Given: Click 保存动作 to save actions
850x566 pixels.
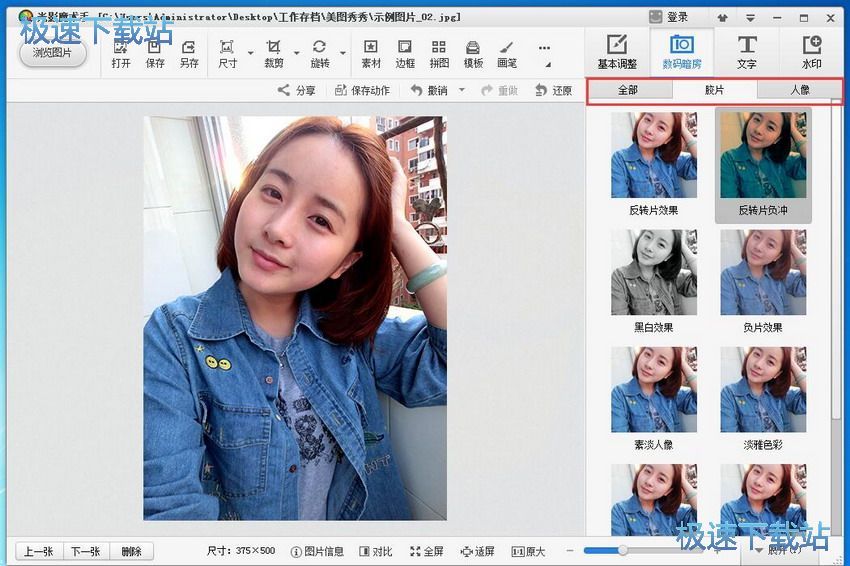Looking at the screenshot, I should tap(362, 90).
